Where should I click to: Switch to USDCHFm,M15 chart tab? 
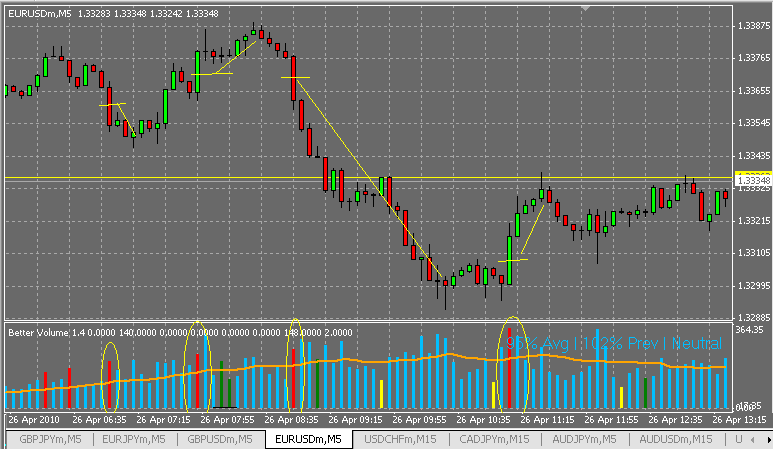tap(400, 439)
